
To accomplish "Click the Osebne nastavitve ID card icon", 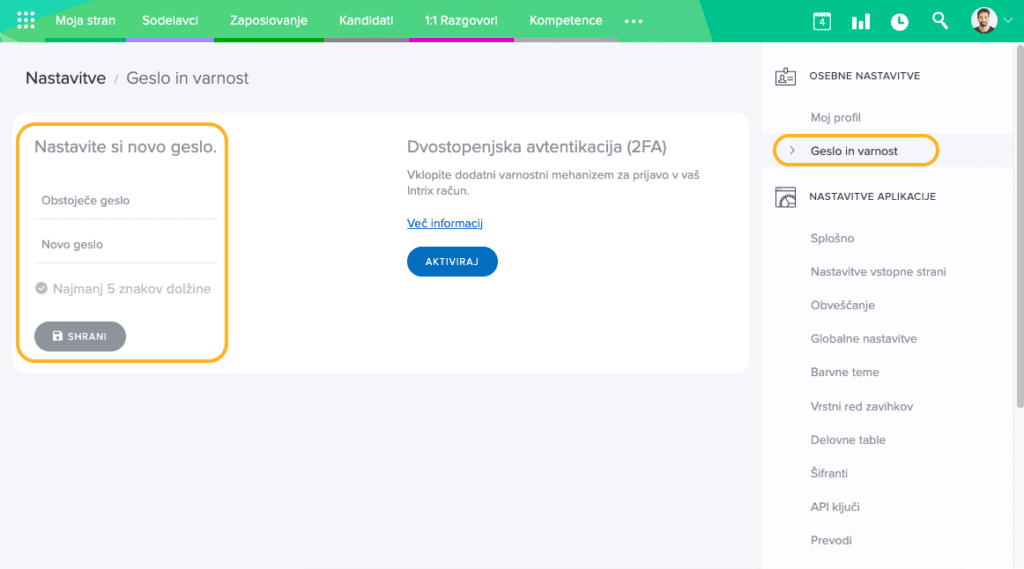I will 786,76.
